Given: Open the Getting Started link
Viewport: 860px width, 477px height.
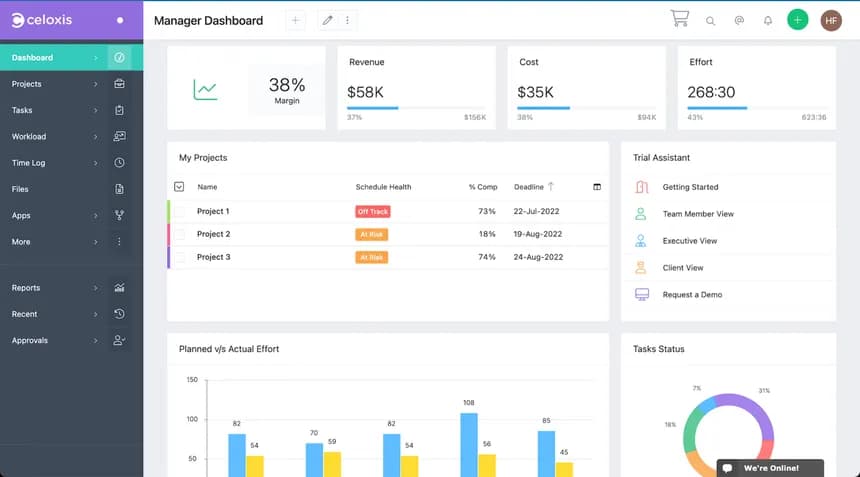Looking at the screenshot, I should 690,187.
